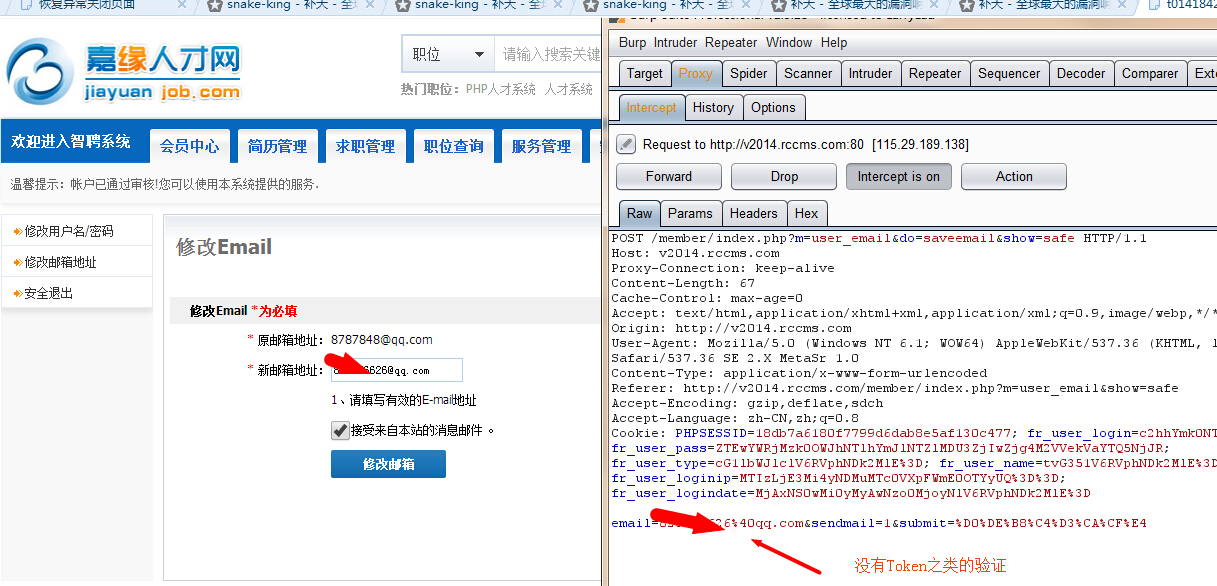
Task: Click the 欢迎进入智聘系统 header text
Action: point(71,142)
